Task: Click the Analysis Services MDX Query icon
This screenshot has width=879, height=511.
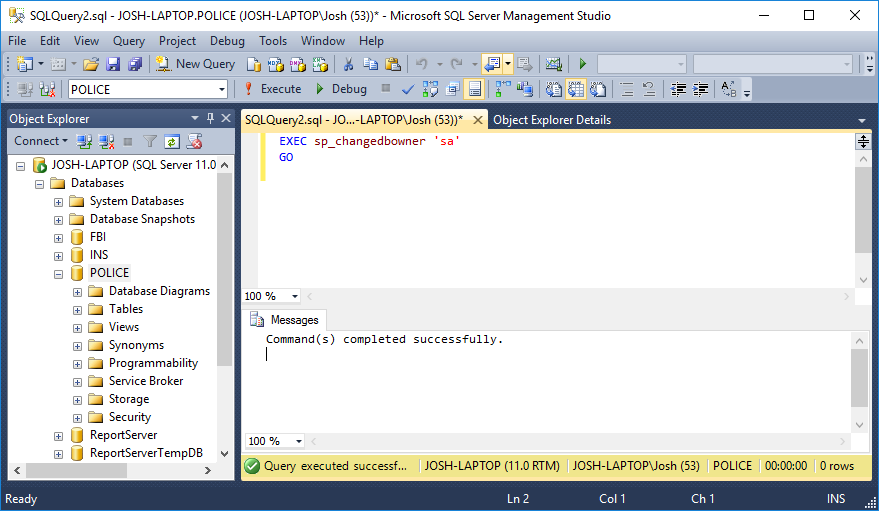Action: click(276, 64)
